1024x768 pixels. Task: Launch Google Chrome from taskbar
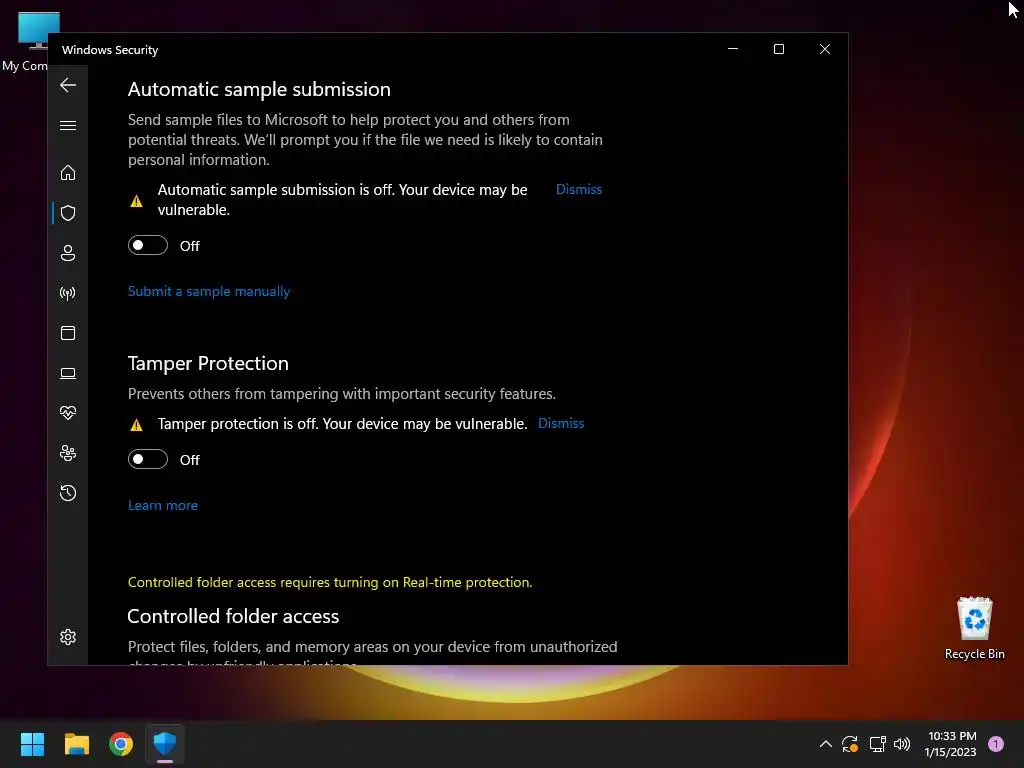pyautogui.click(x=121, y=744)
